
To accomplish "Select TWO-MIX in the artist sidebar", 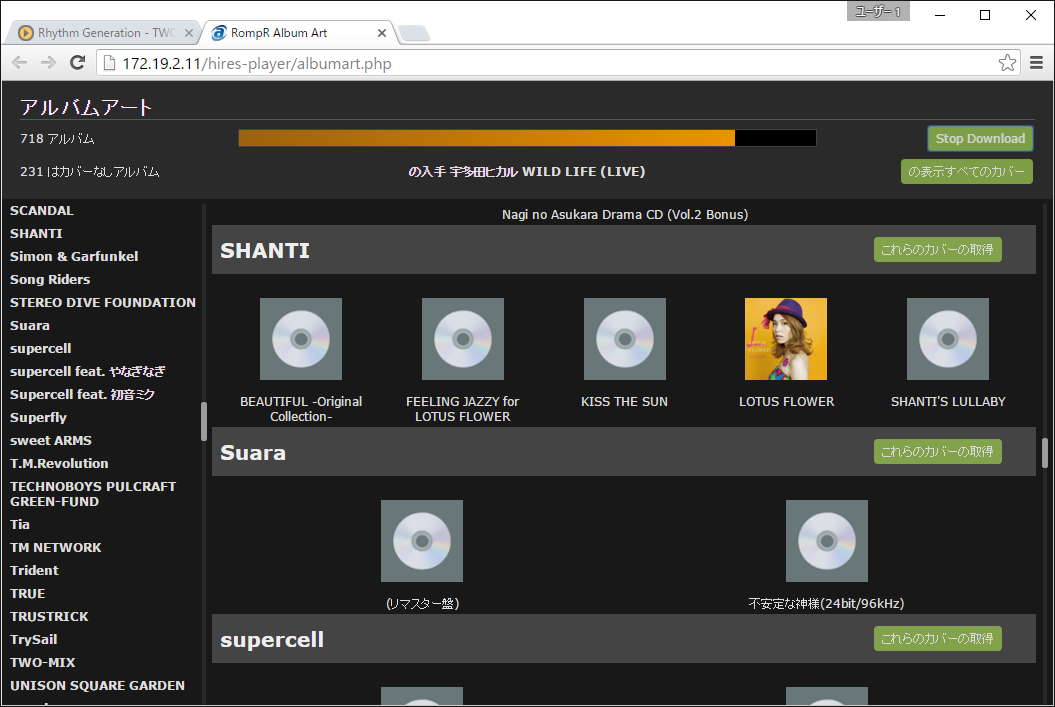I will pos(42,663).
